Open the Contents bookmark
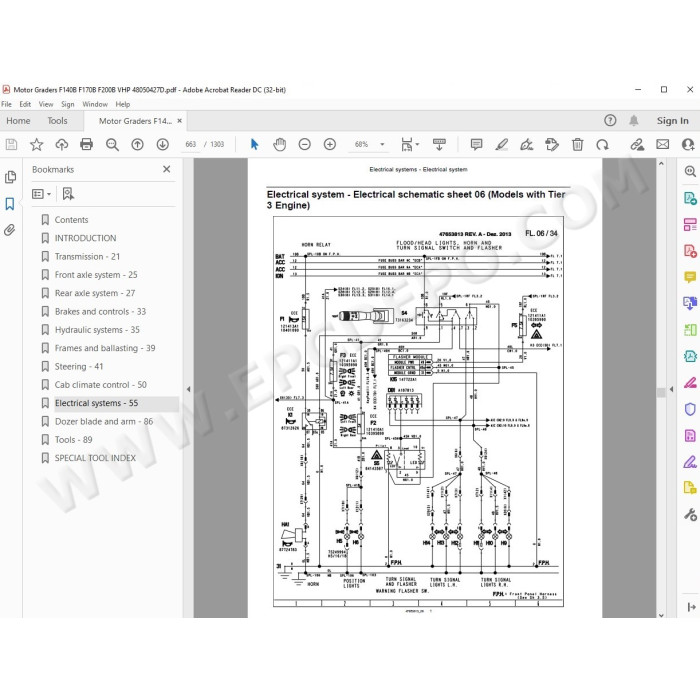This screenshot has width=700, height=700. tap(71, 220)
